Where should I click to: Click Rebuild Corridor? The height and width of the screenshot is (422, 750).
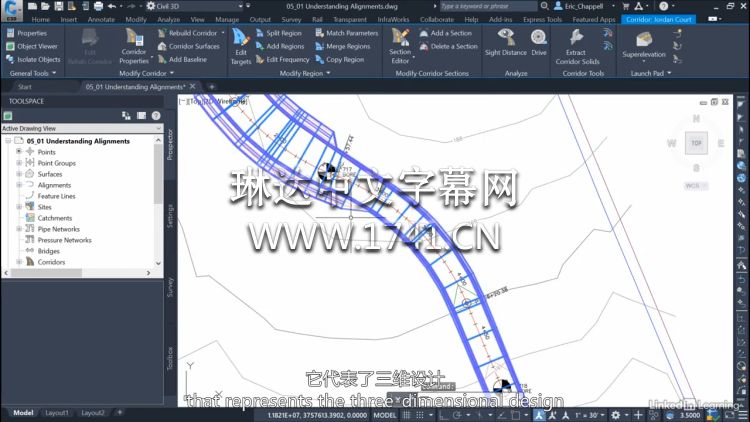pos(188,33)
